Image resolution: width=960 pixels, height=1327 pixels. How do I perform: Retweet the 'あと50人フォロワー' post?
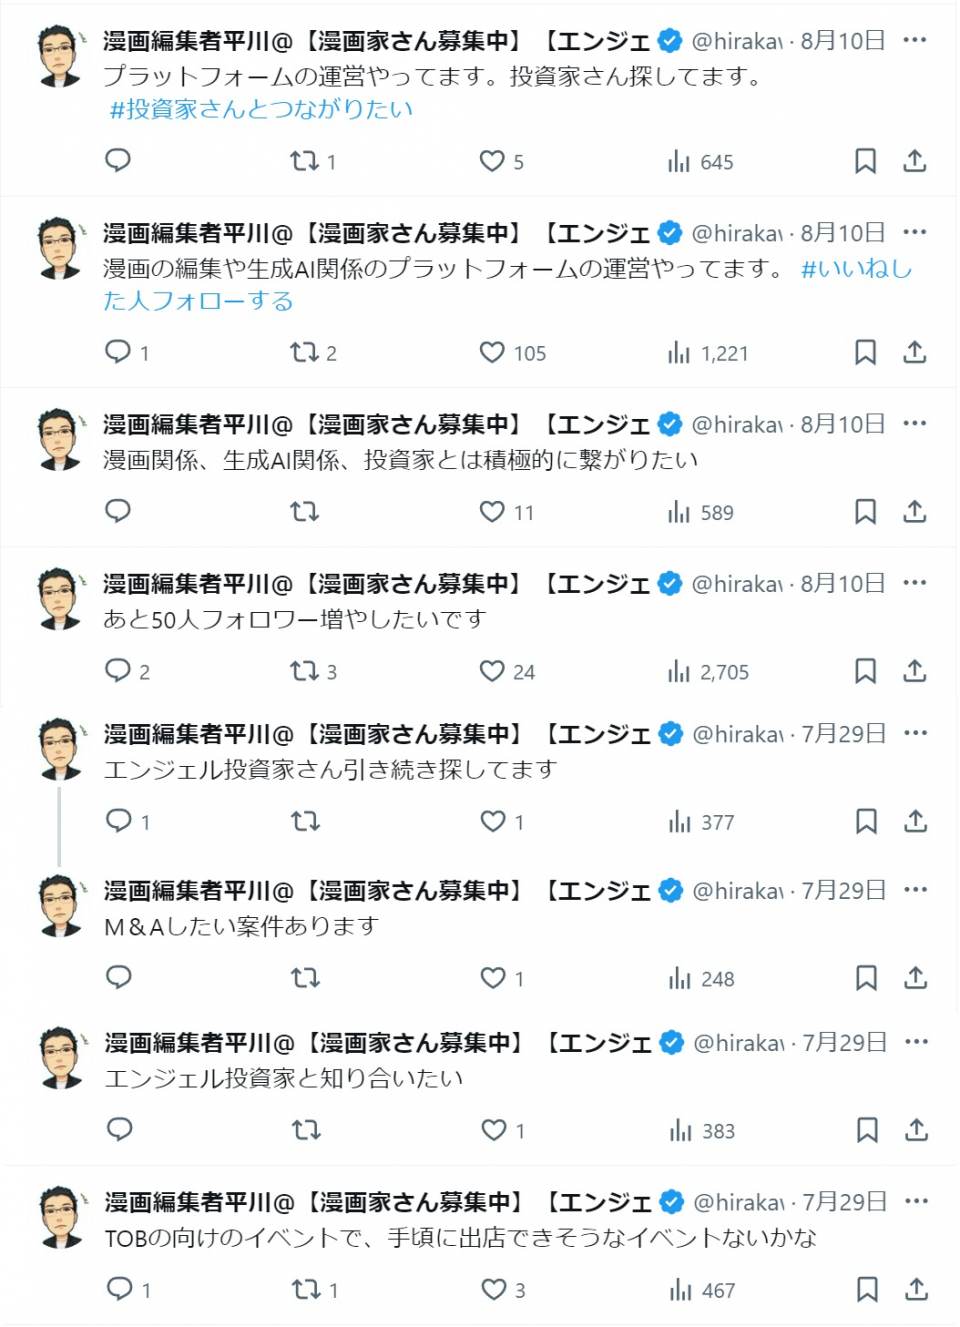304,671
